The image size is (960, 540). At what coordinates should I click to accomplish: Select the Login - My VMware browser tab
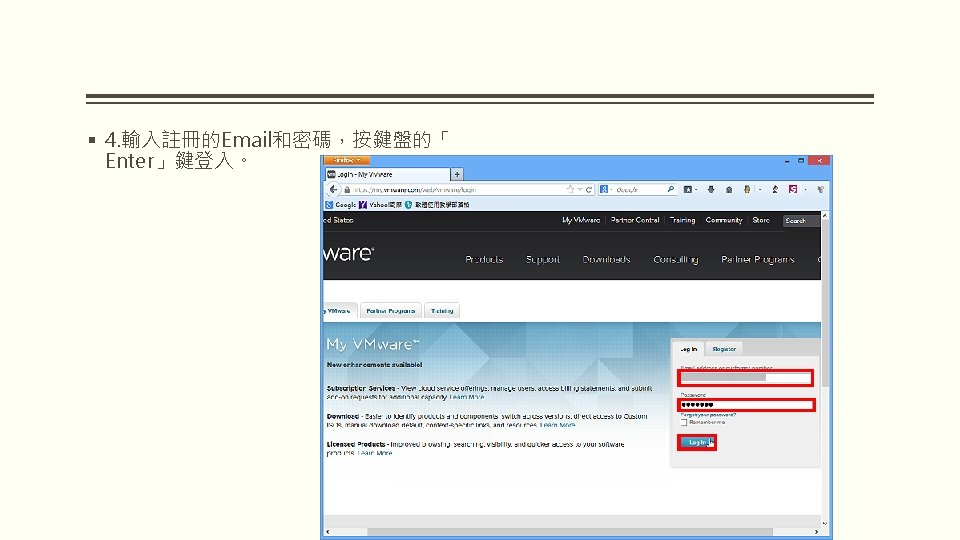tap(388, 174)
